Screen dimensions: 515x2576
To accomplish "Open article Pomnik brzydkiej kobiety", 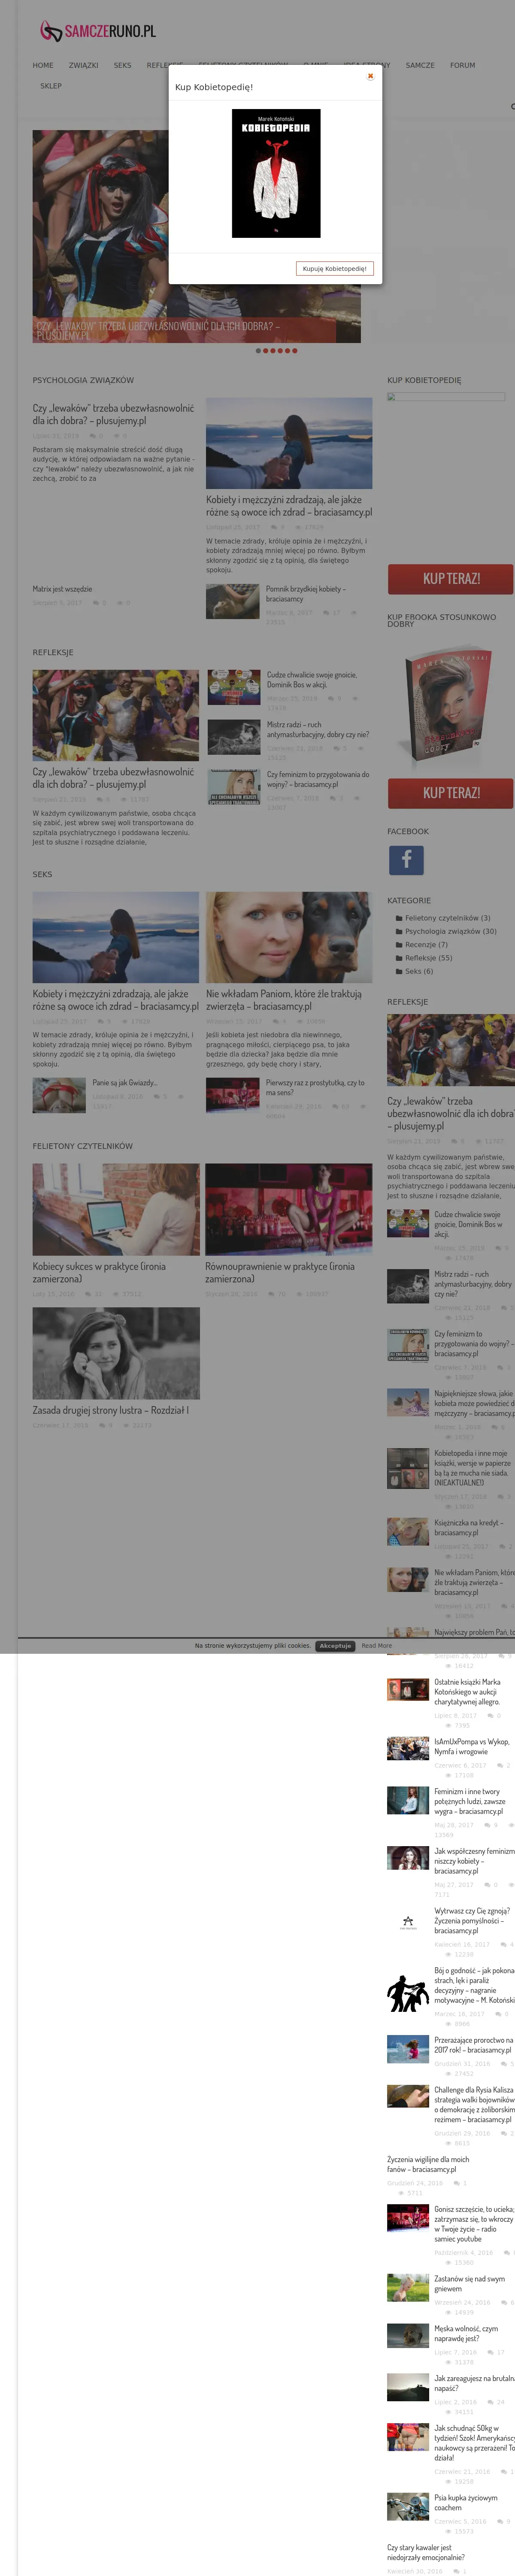I will 306,594.
